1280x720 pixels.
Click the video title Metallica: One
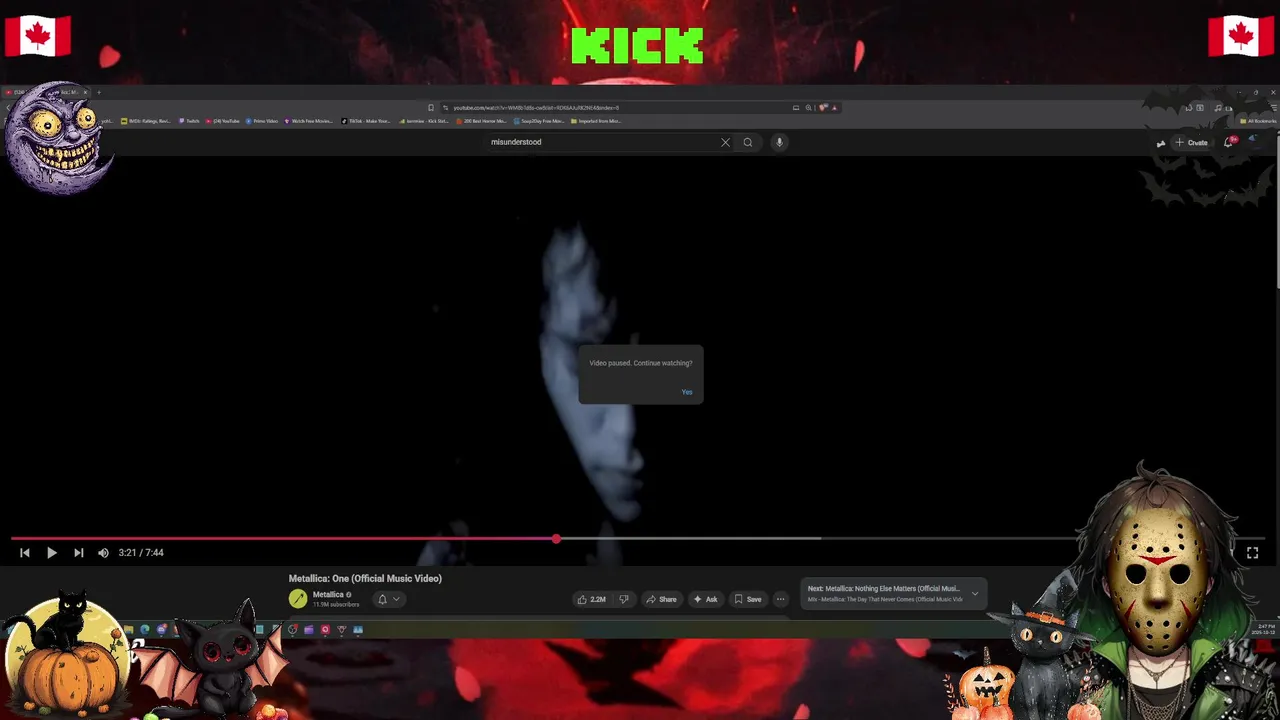[365, 578]
